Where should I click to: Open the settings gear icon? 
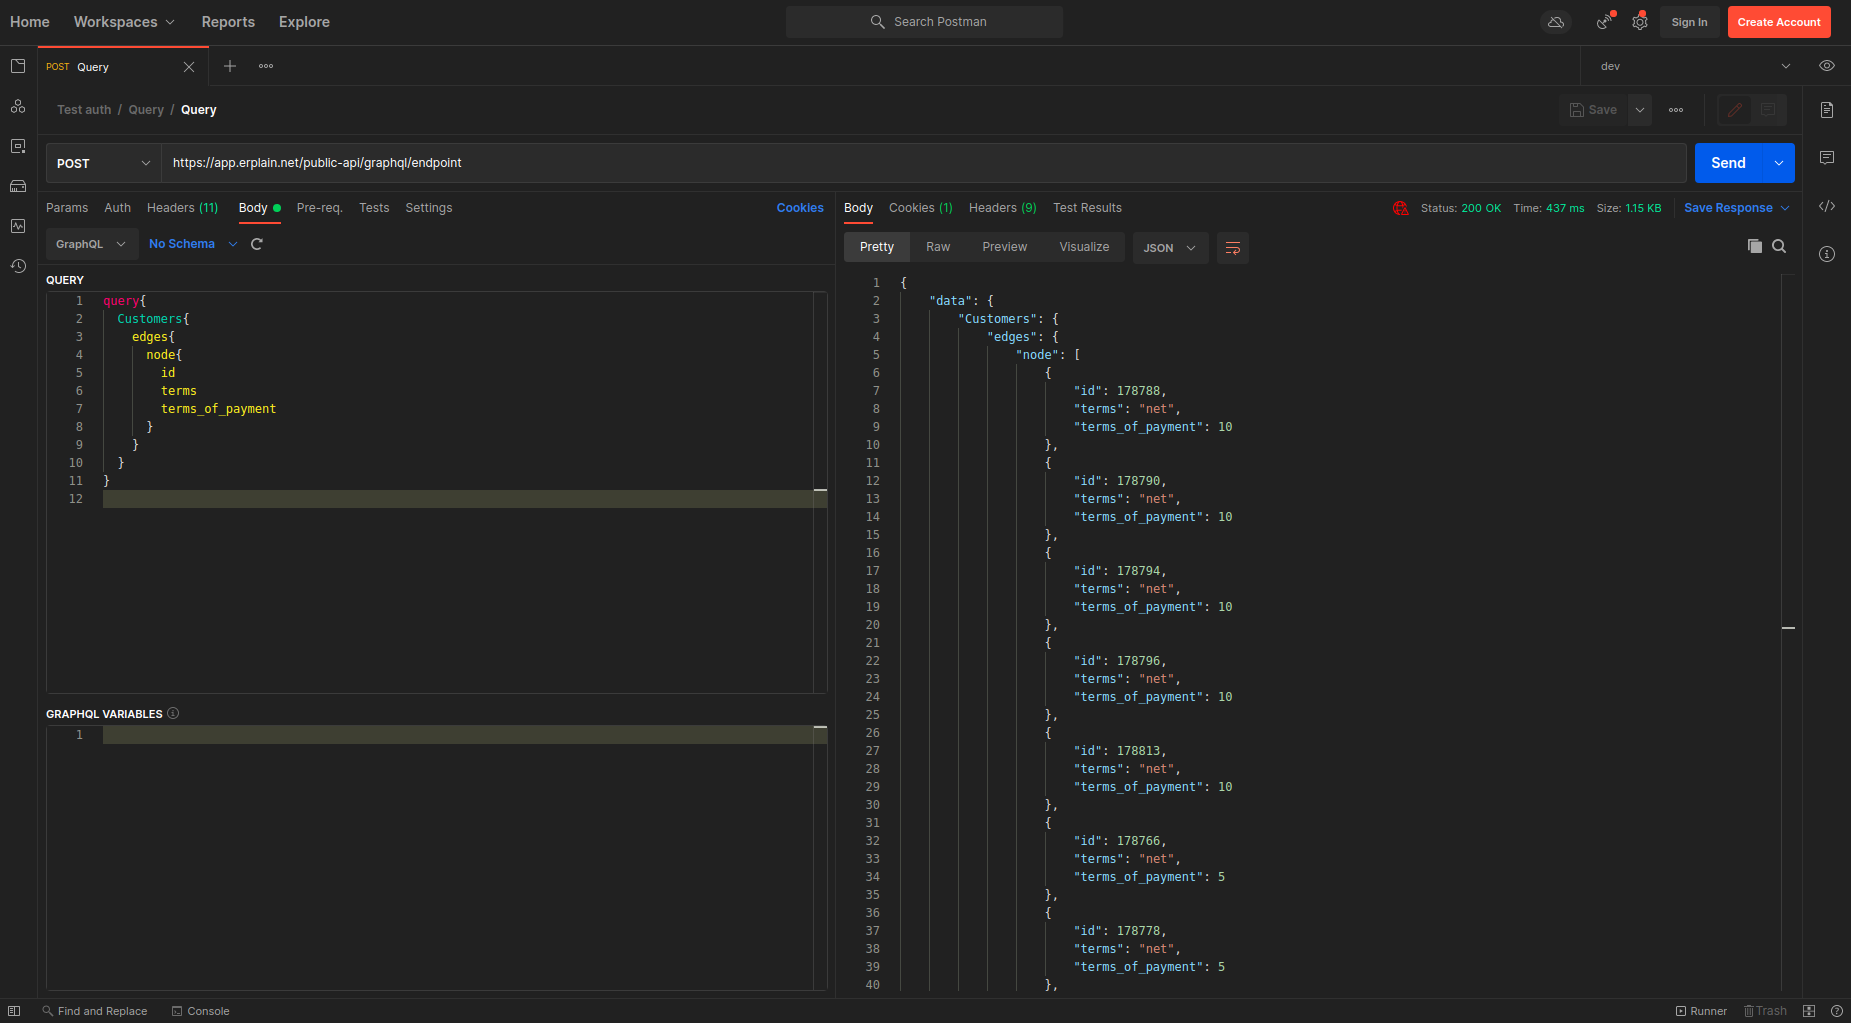[1640, 22]
